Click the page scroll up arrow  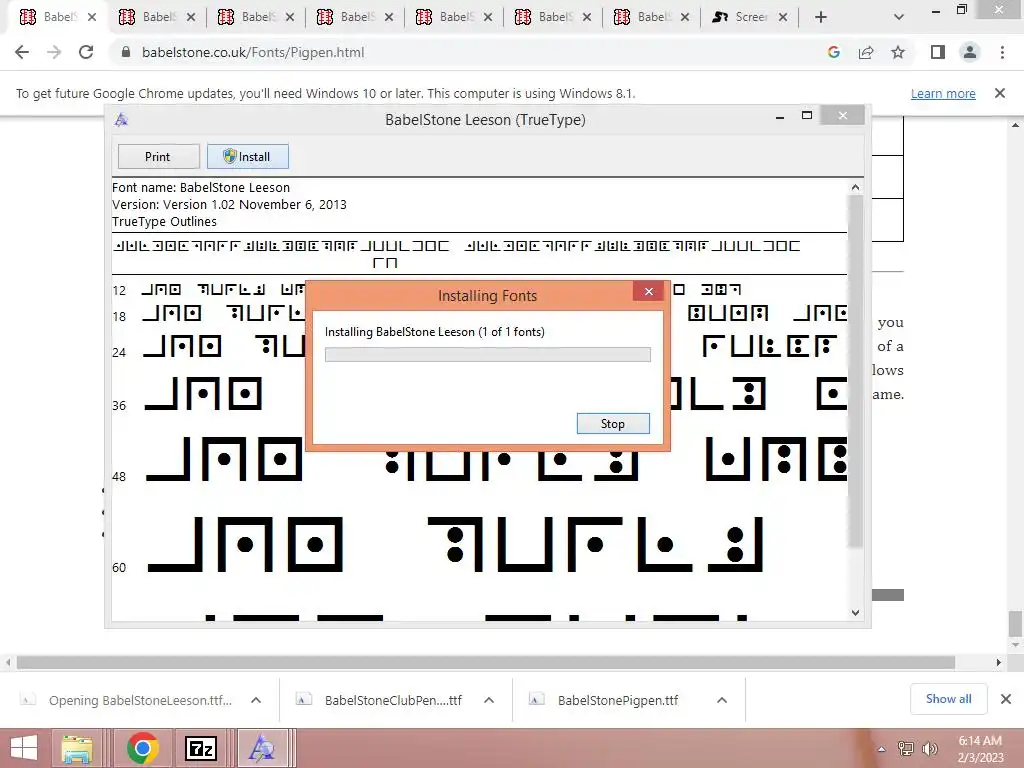tap(1015, 125)
